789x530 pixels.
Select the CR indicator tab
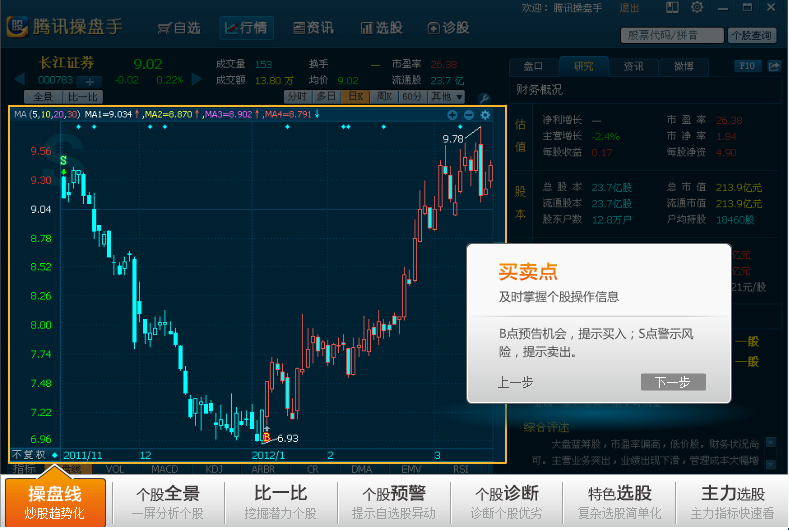point(312,469)
